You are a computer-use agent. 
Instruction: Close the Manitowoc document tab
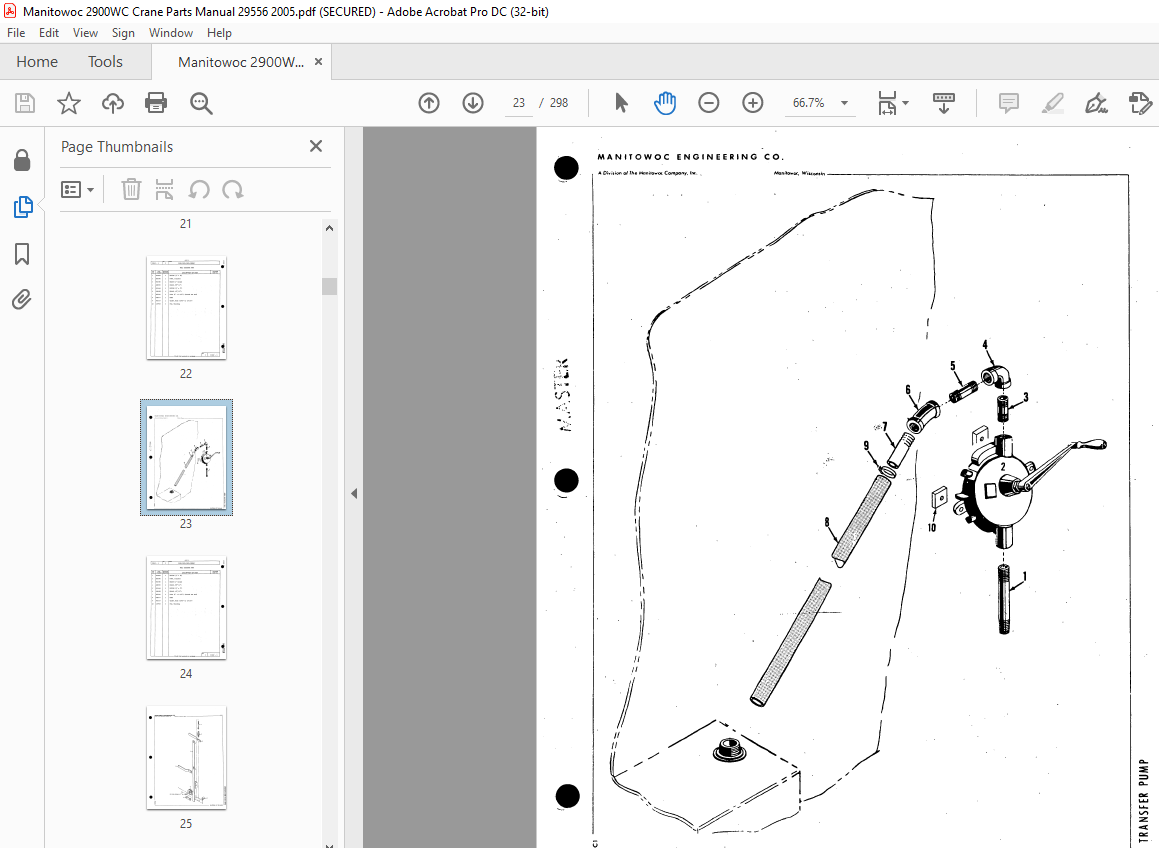point(319,61)
